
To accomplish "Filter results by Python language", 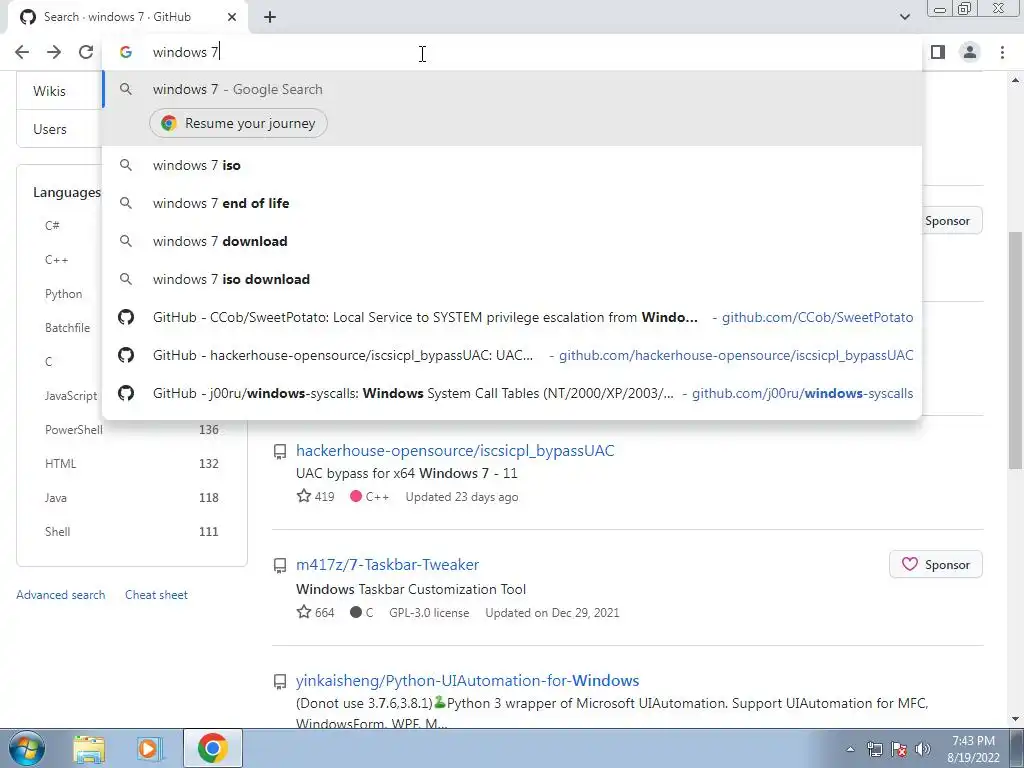I will [63, 294].
